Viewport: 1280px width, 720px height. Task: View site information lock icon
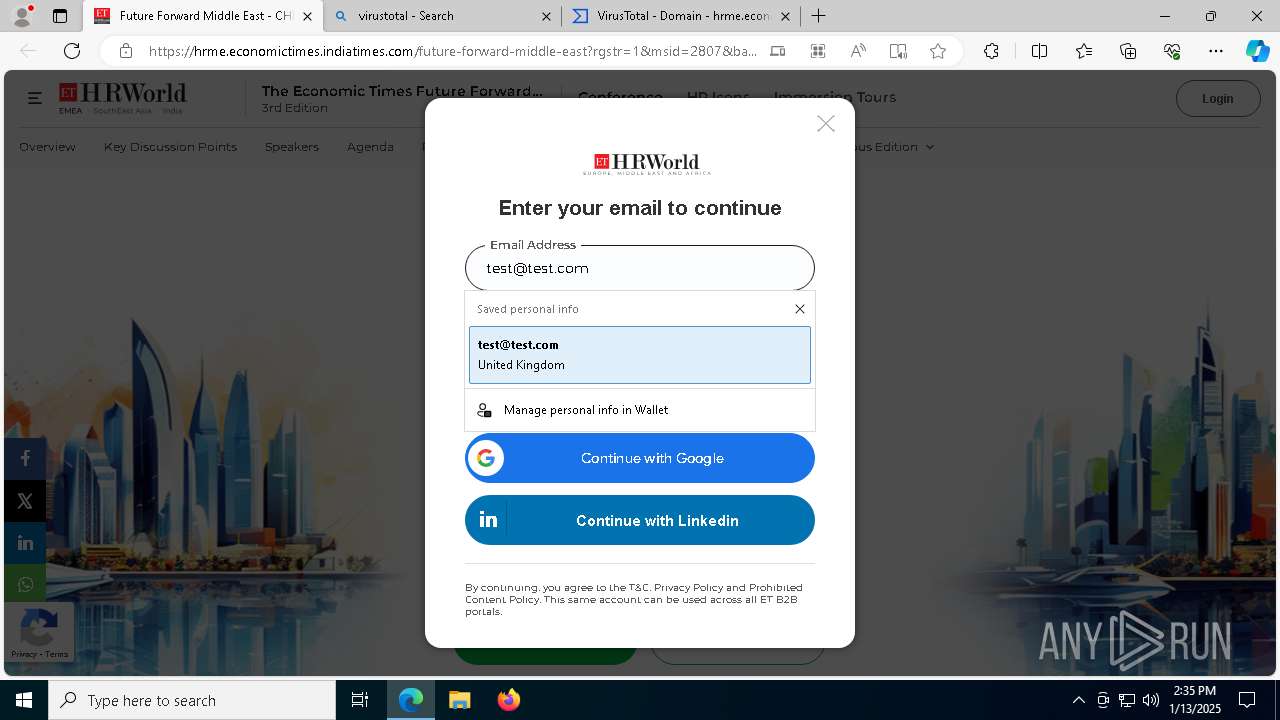pos(125,51)
